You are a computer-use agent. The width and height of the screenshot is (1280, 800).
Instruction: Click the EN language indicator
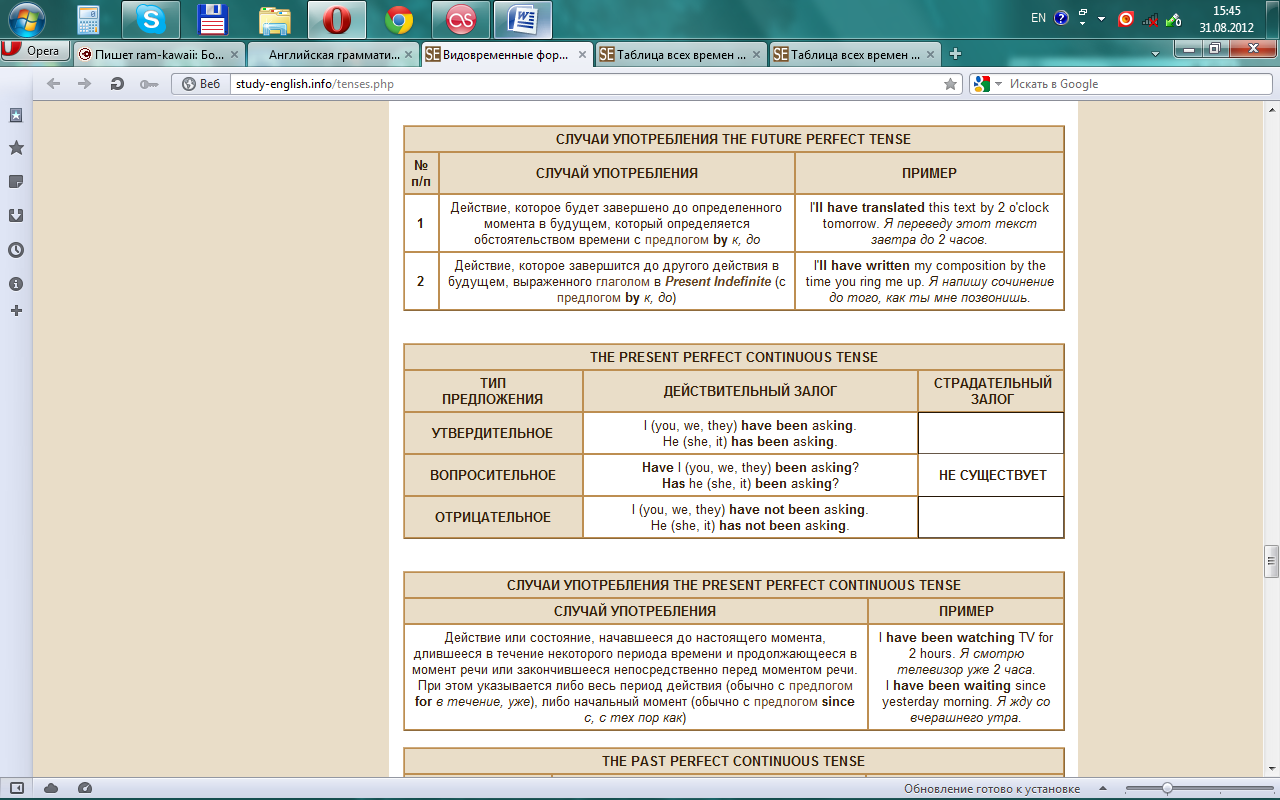(1038, 18)
